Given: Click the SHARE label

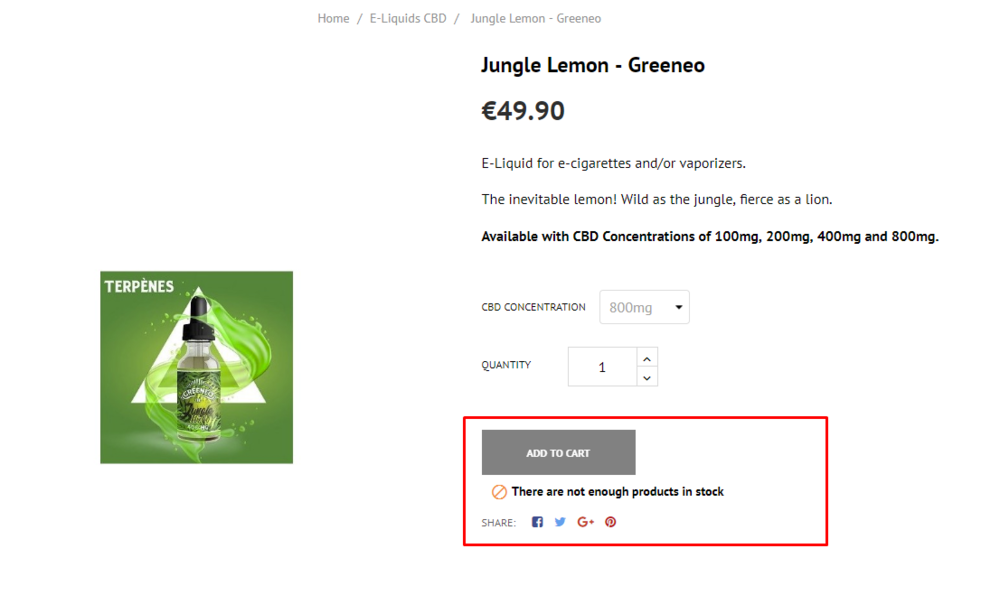Looking at the screenshot, I should [499, 523].
